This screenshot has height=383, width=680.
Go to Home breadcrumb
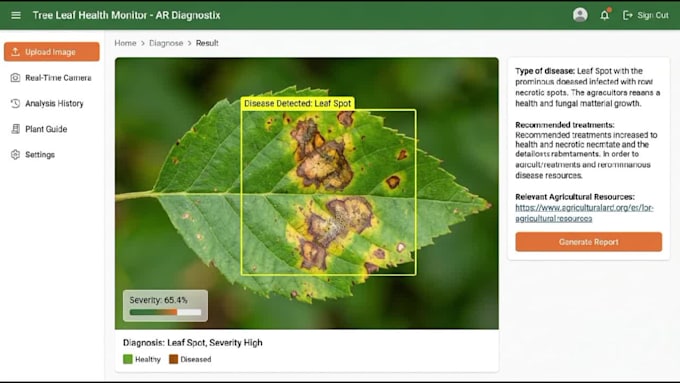pos(125,43)
